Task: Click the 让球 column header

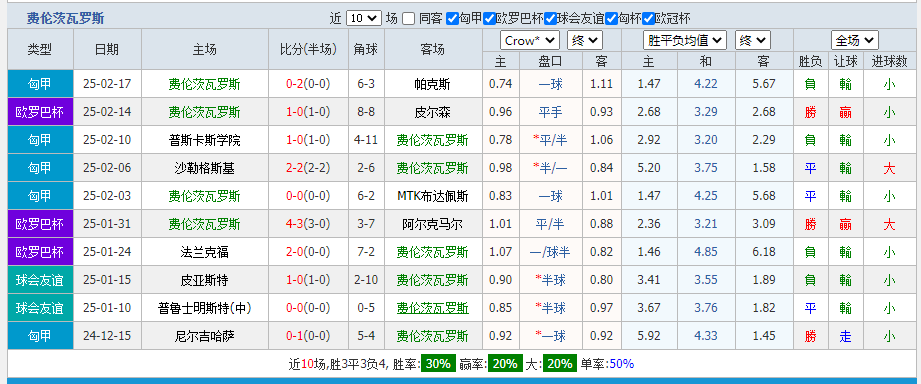Action: coord(846,61)
